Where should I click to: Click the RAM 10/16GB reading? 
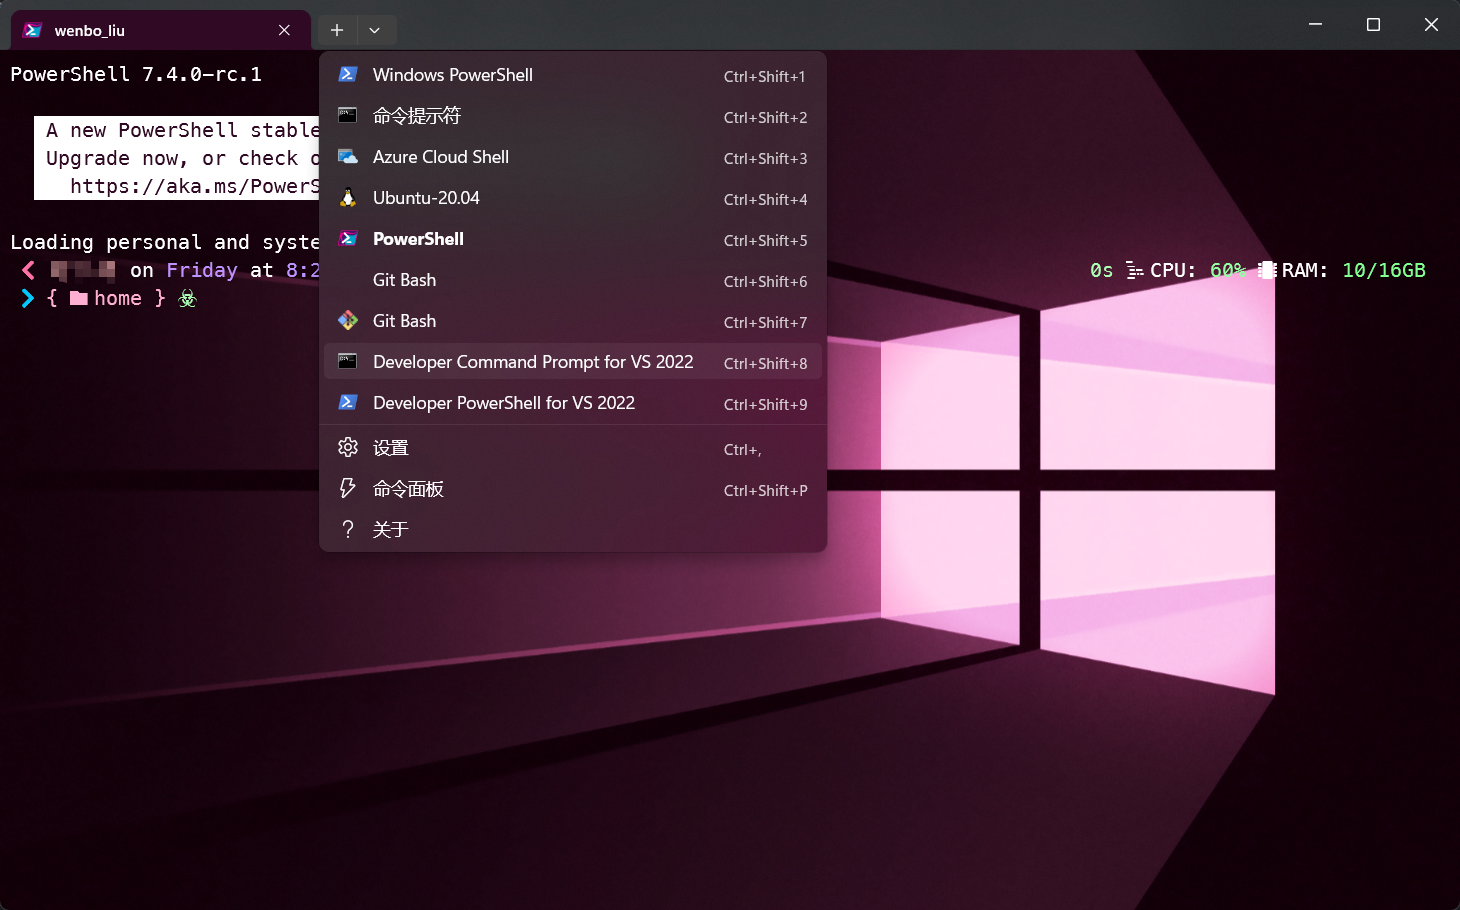[x=1384, y=270]
